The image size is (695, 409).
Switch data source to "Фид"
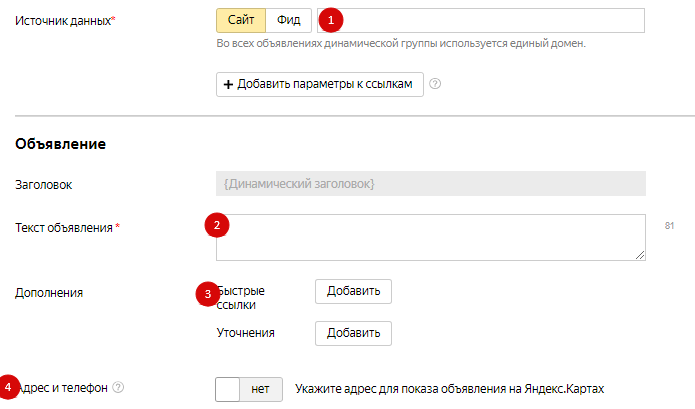coord(289,20)
